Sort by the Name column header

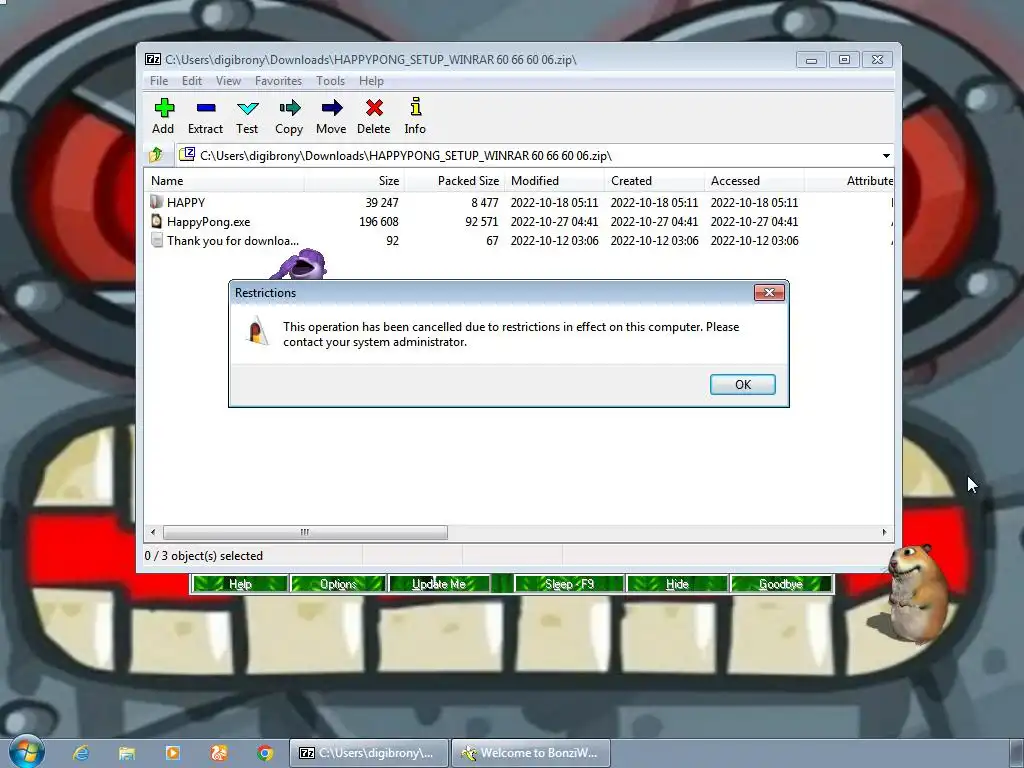coord(224,181)
